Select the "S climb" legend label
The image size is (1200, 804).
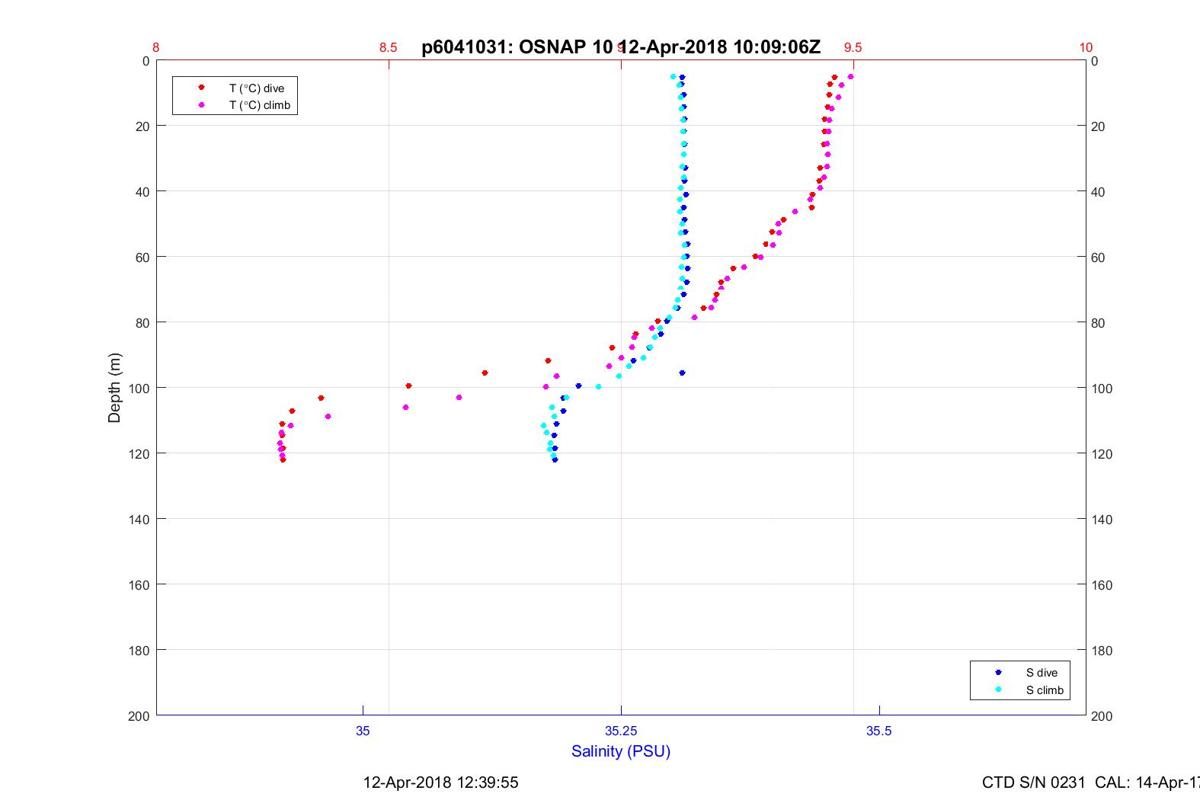click(x=1044, y=690)
